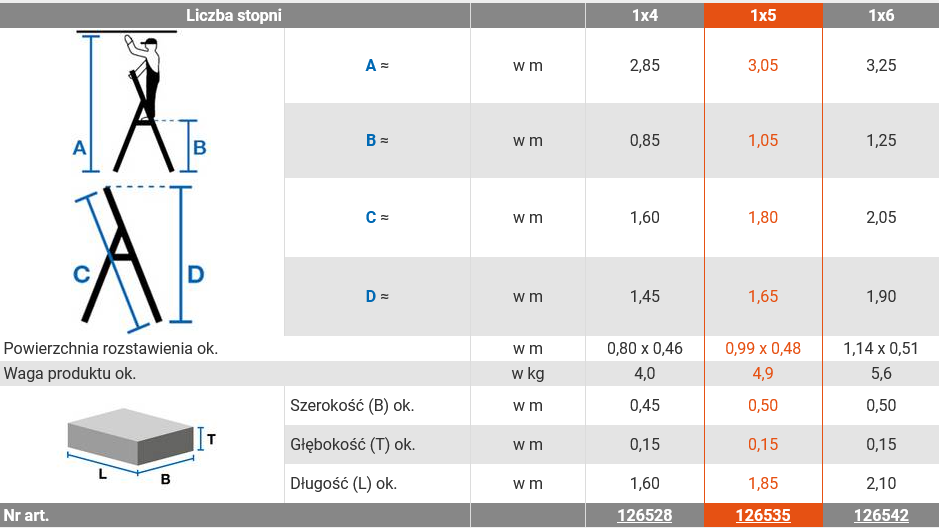939x528 pixels.
Task: Click the blue letter D on diagram
Action: [x=196, y=275]
